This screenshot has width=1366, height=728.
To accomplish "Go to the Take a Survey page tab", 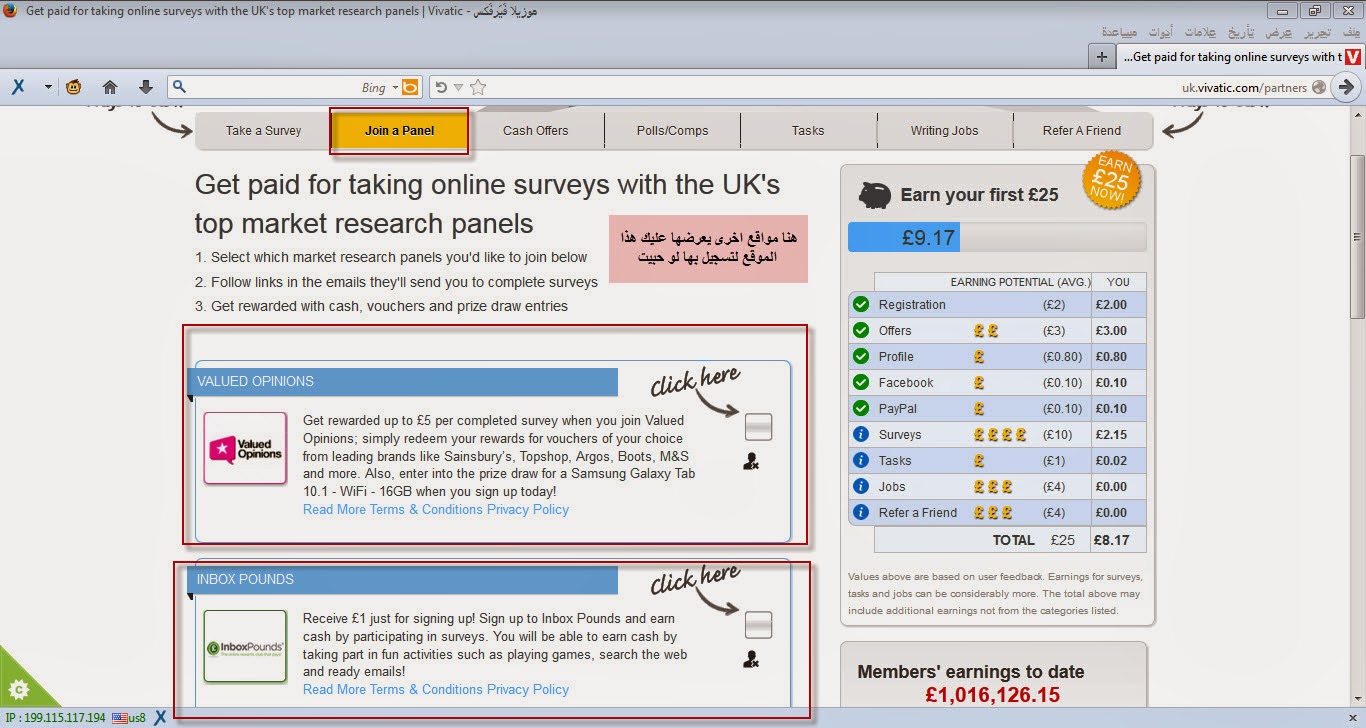I will tap(263, 130).
